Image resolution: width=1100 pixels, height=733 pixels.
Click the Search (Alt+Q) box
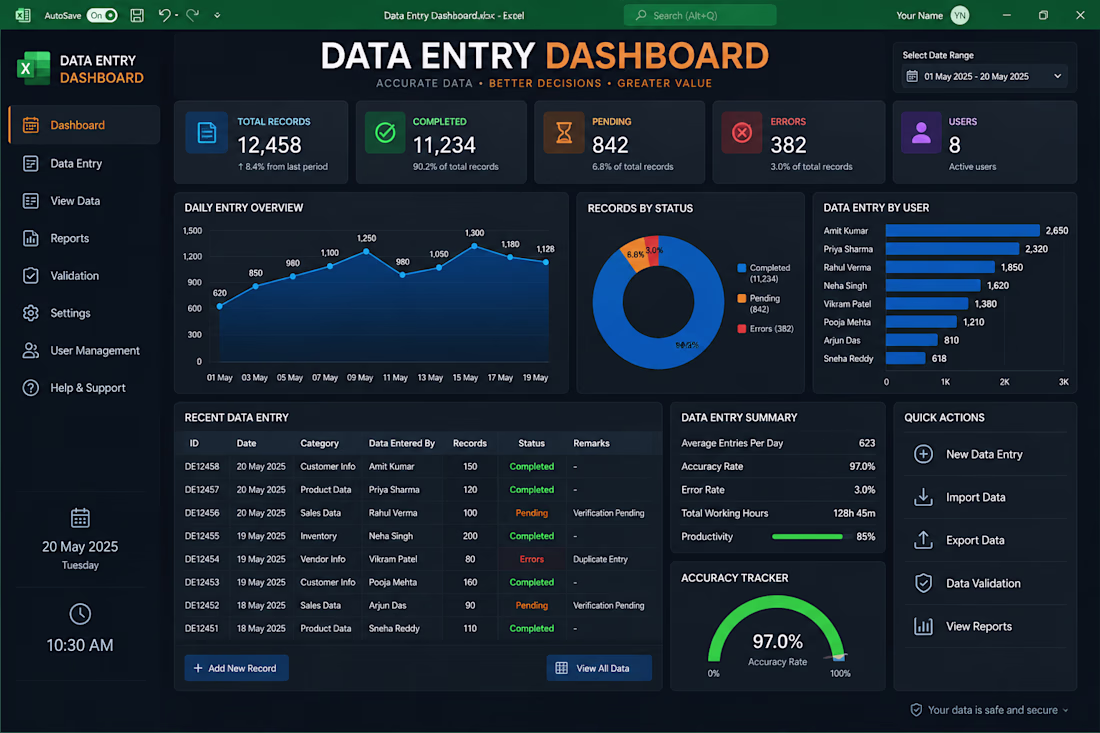tap(699, 15)
